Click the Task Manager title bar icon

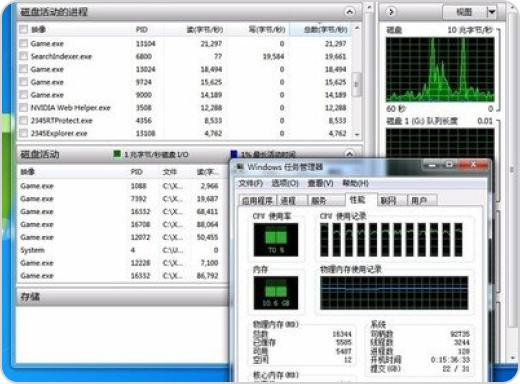point(240,167)
